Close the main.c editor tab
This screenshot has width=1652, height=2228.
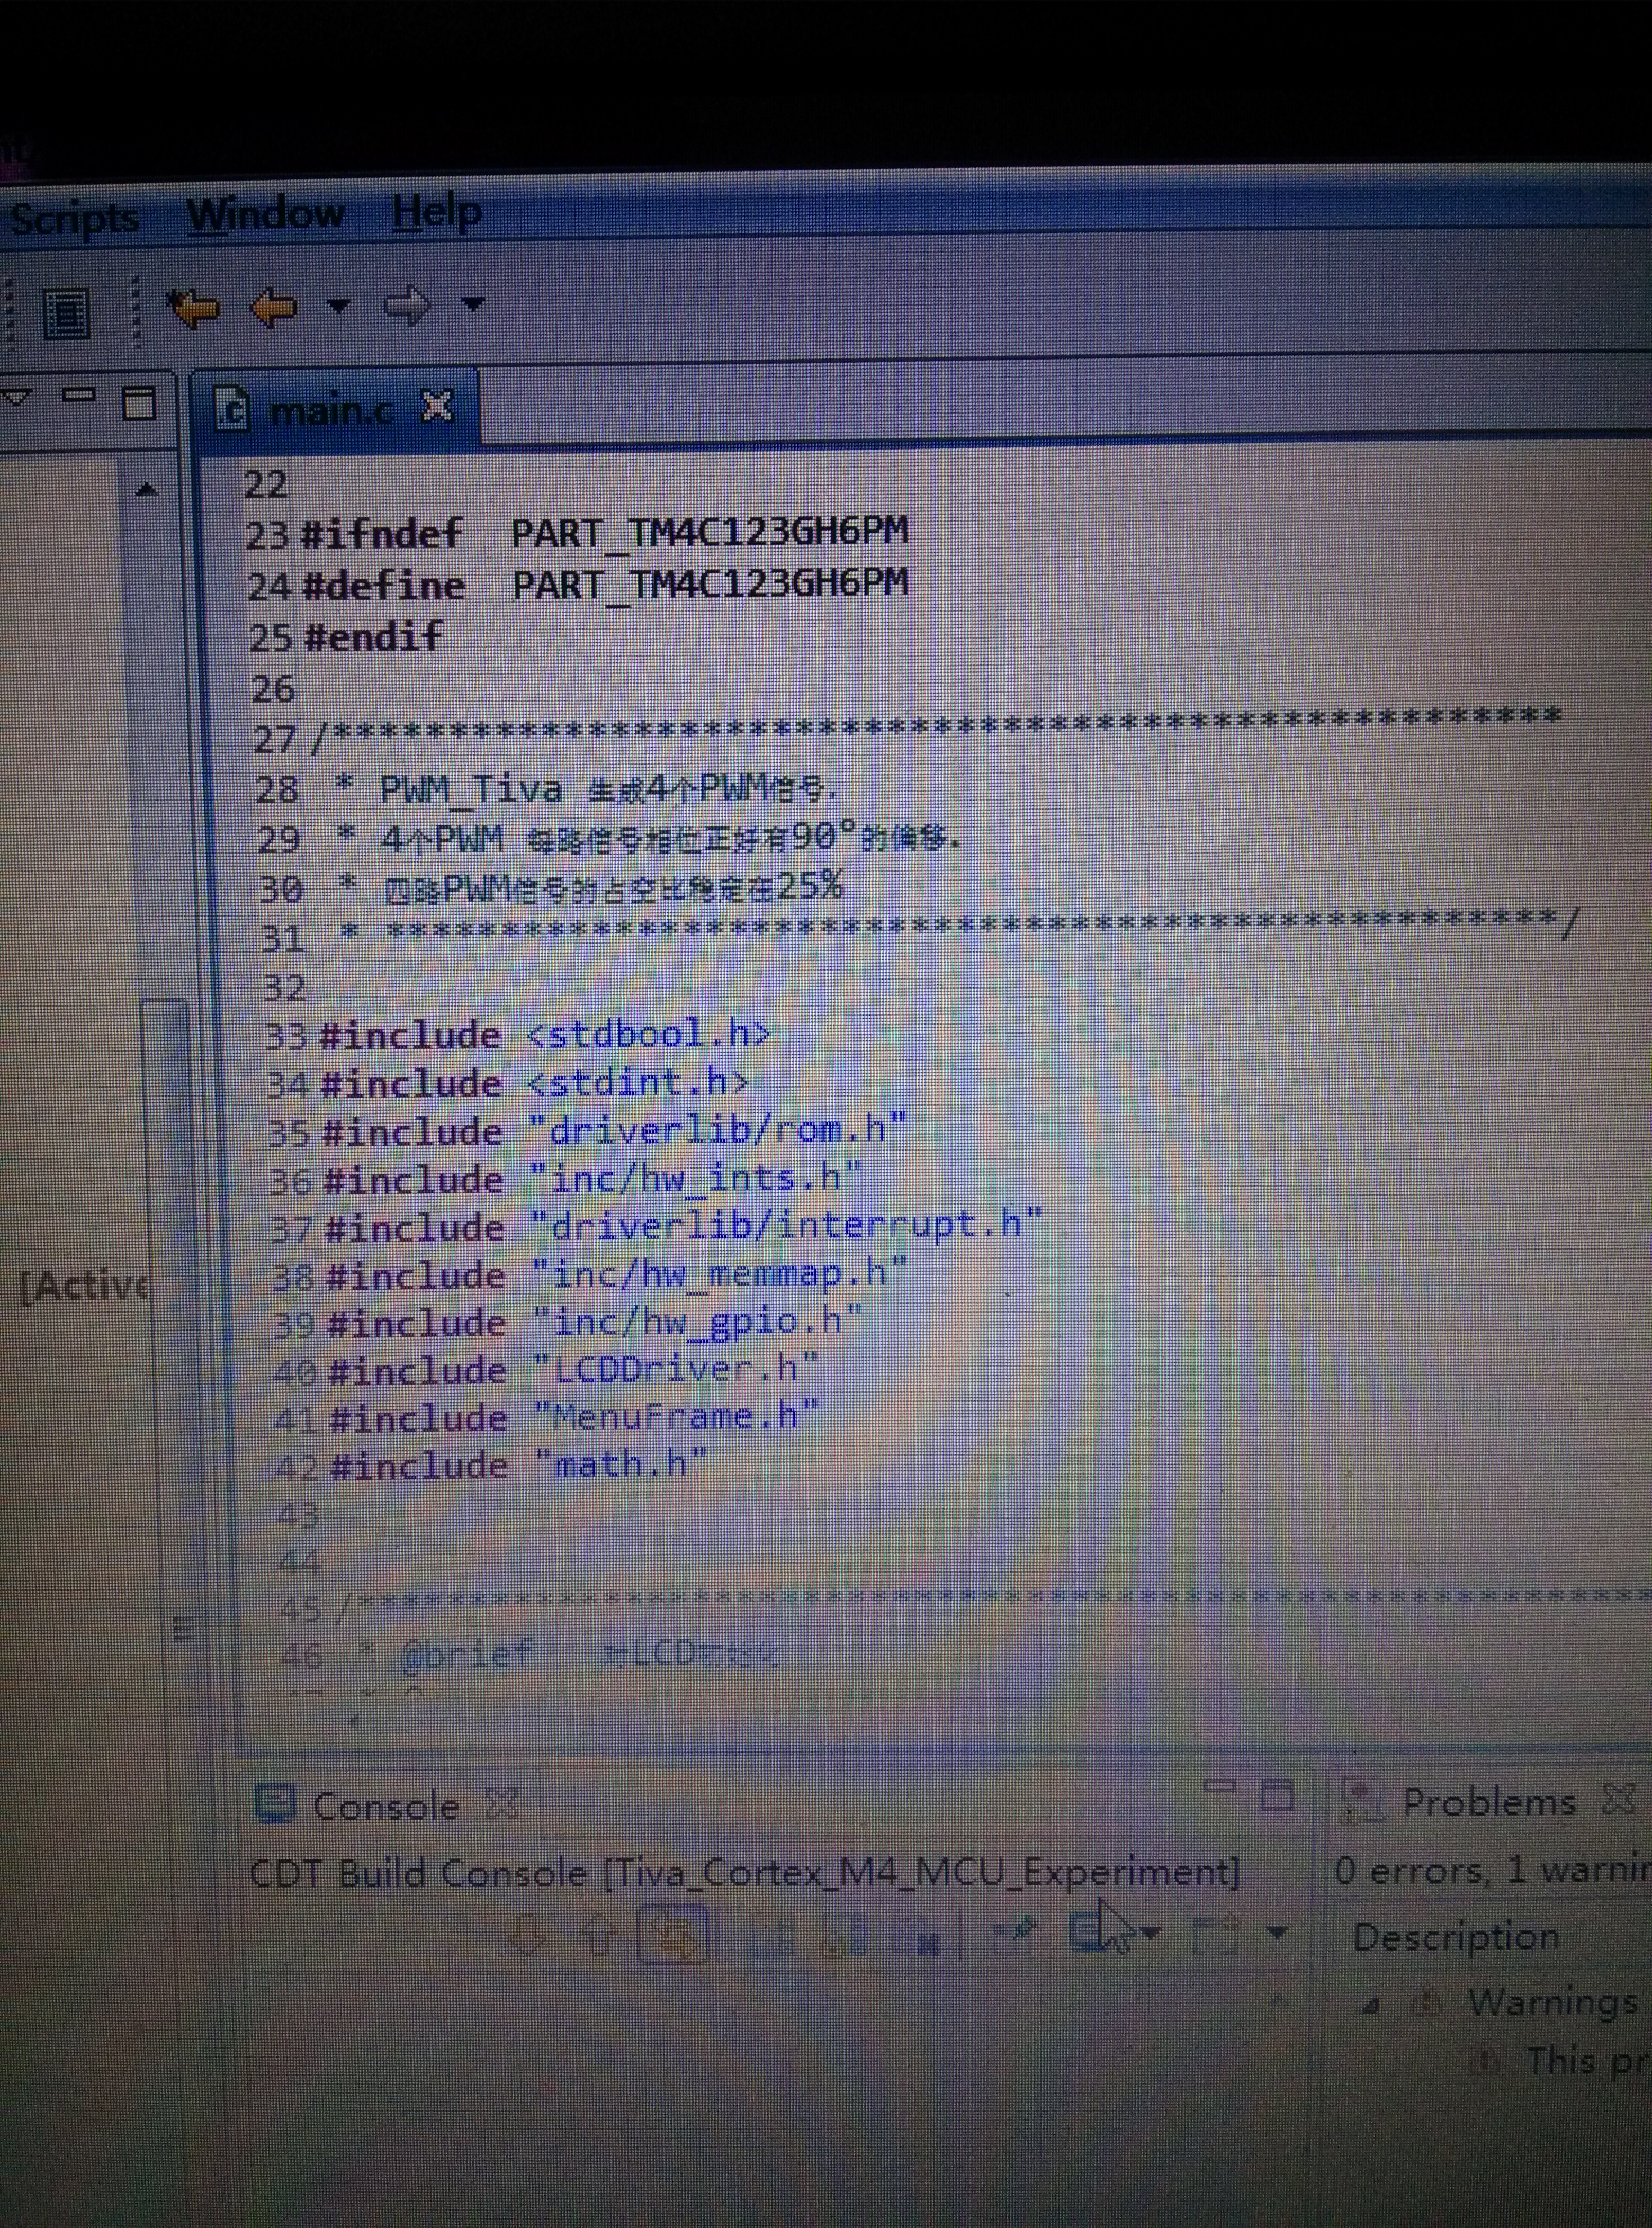click(437, 407)
